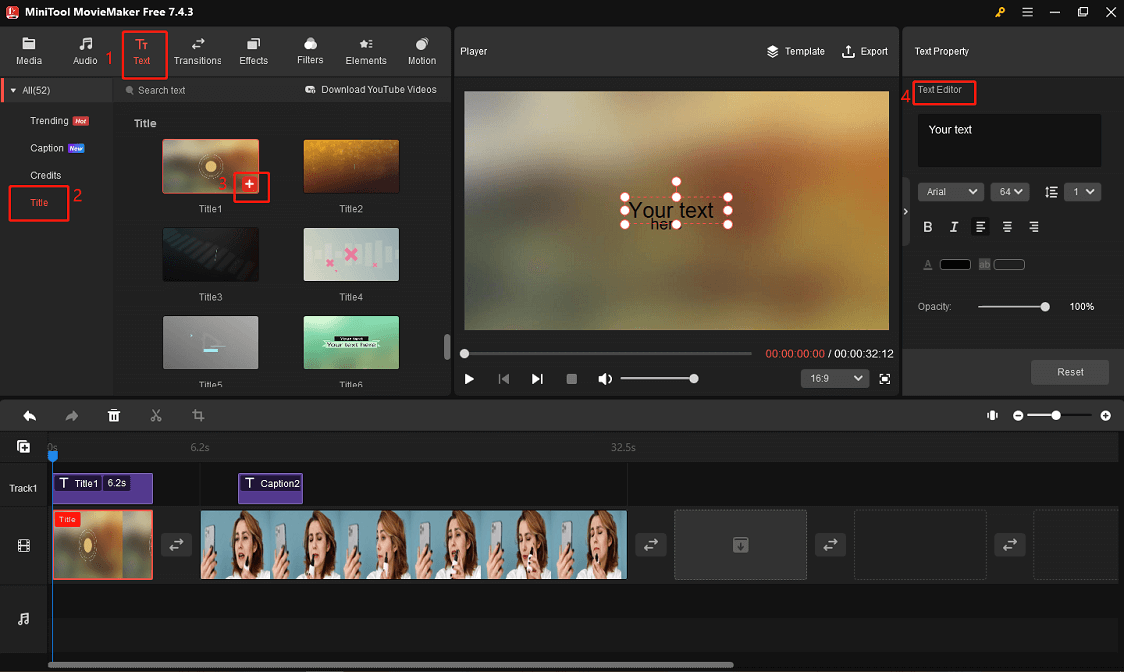Image resolution: width=1124 pixels, height=672 pixels.
Task: Click the player progress bar
Action: [x=607, y=354]
